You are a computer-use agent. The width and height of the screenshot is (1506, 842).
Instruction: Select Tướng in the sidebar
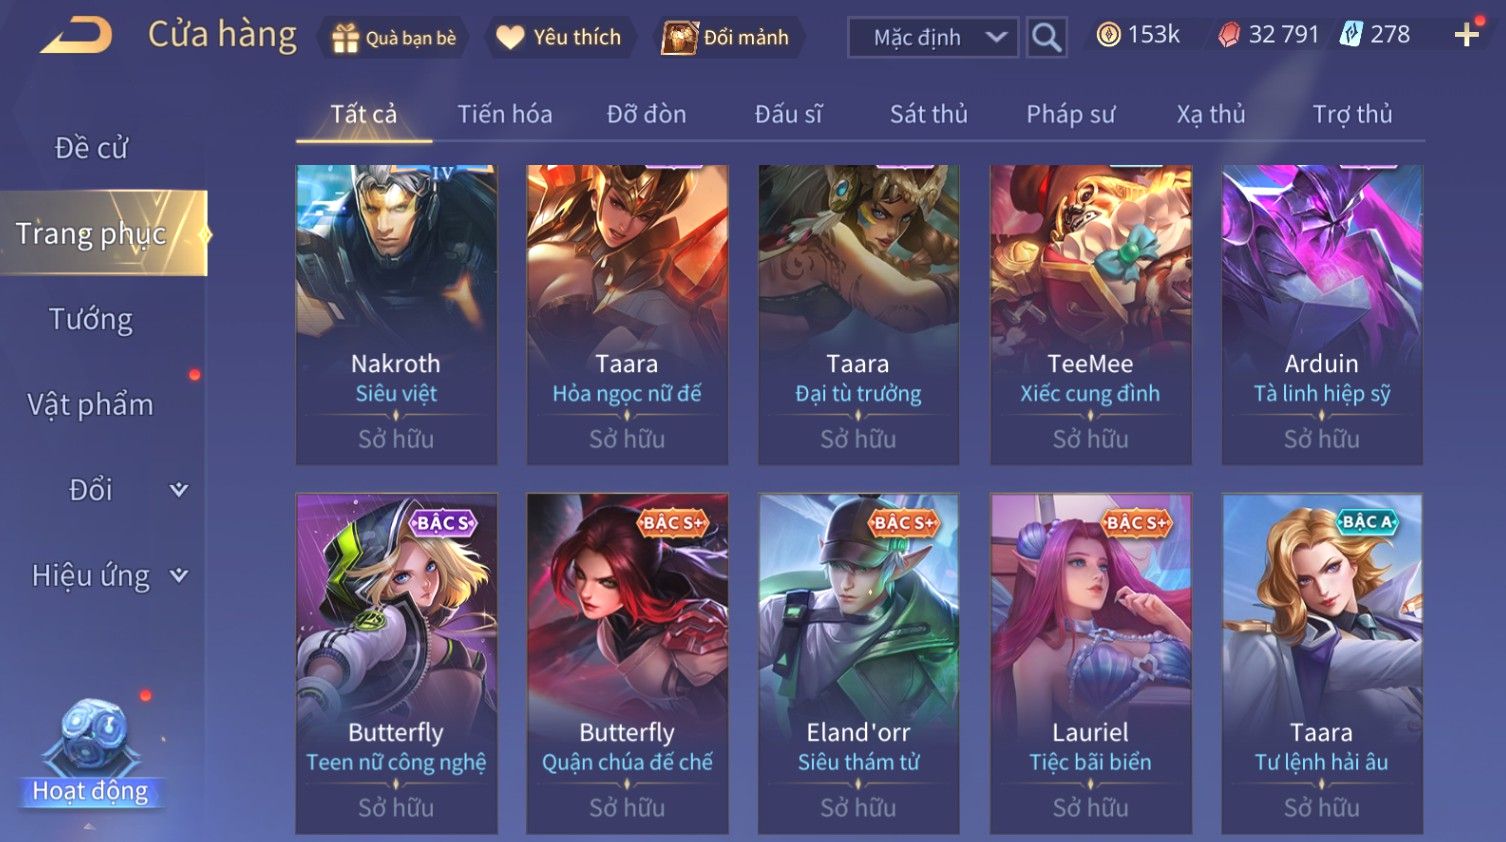tap(91, 320)
